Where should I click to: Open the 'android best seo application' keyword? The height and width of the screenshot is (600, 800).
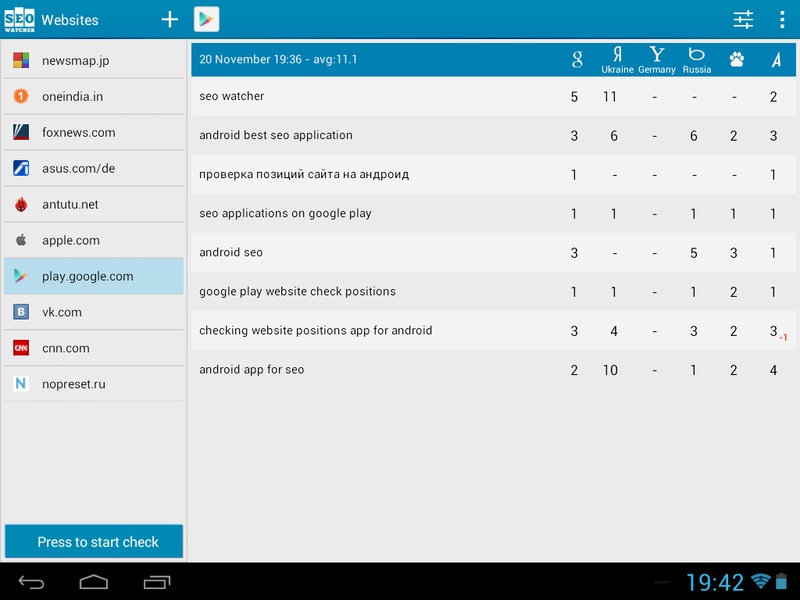(493, 135)
